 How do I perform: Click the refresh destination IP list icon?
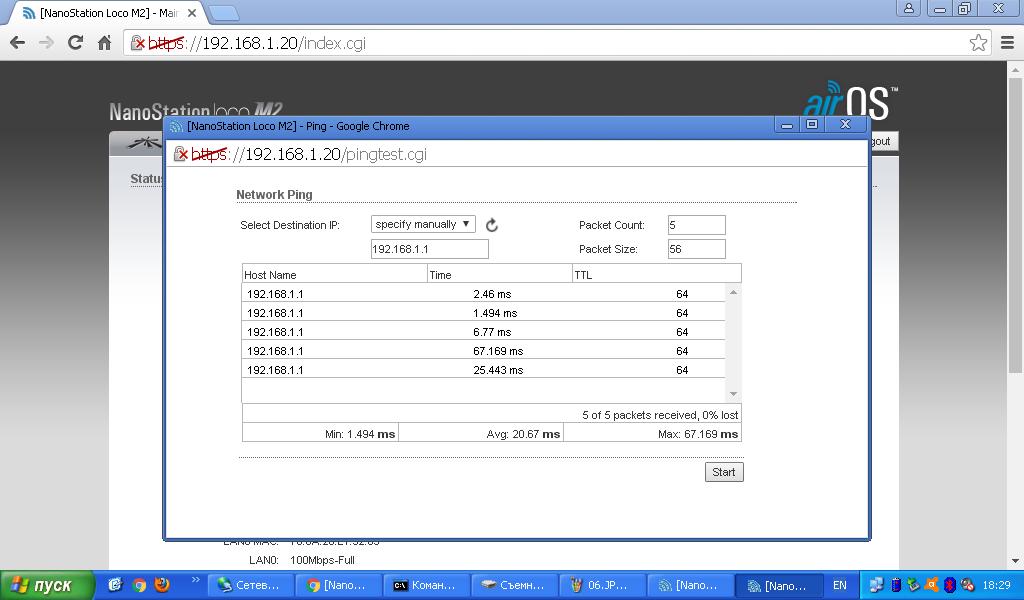click(491, 225)
